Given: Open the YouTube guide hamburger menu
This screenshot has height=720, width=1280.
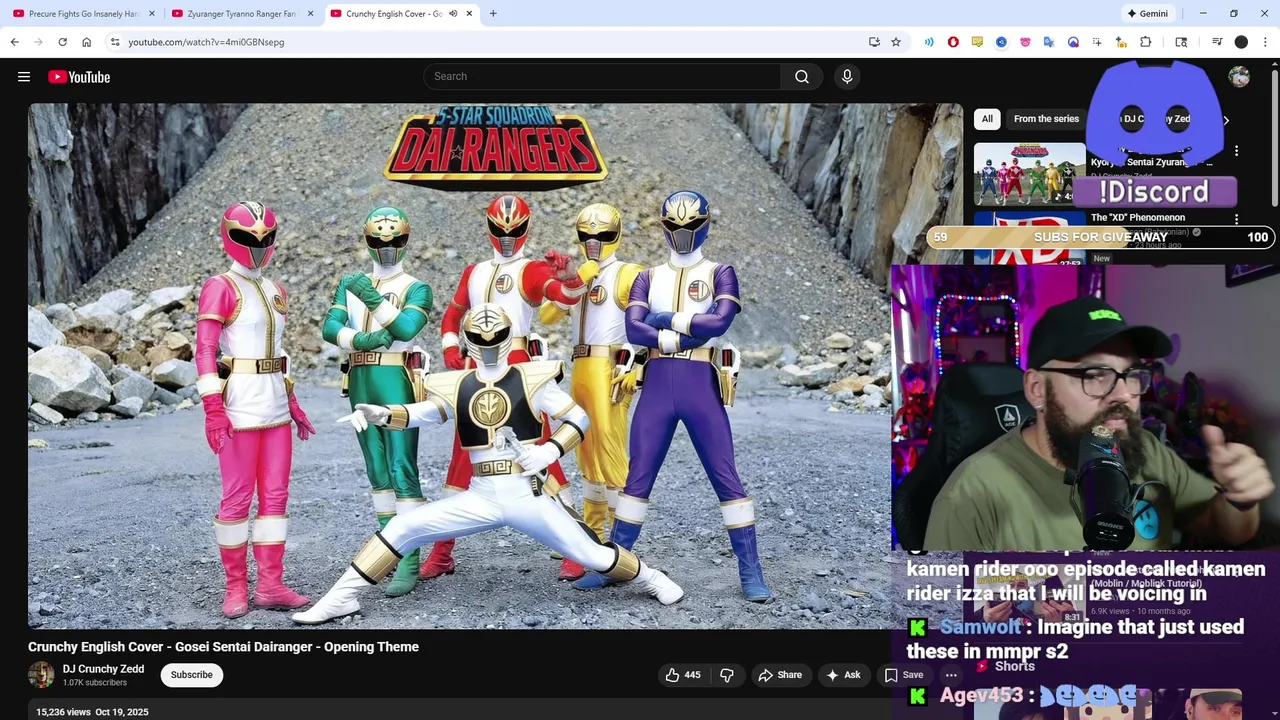Looking at the screenshot, I should coord(24,77).
